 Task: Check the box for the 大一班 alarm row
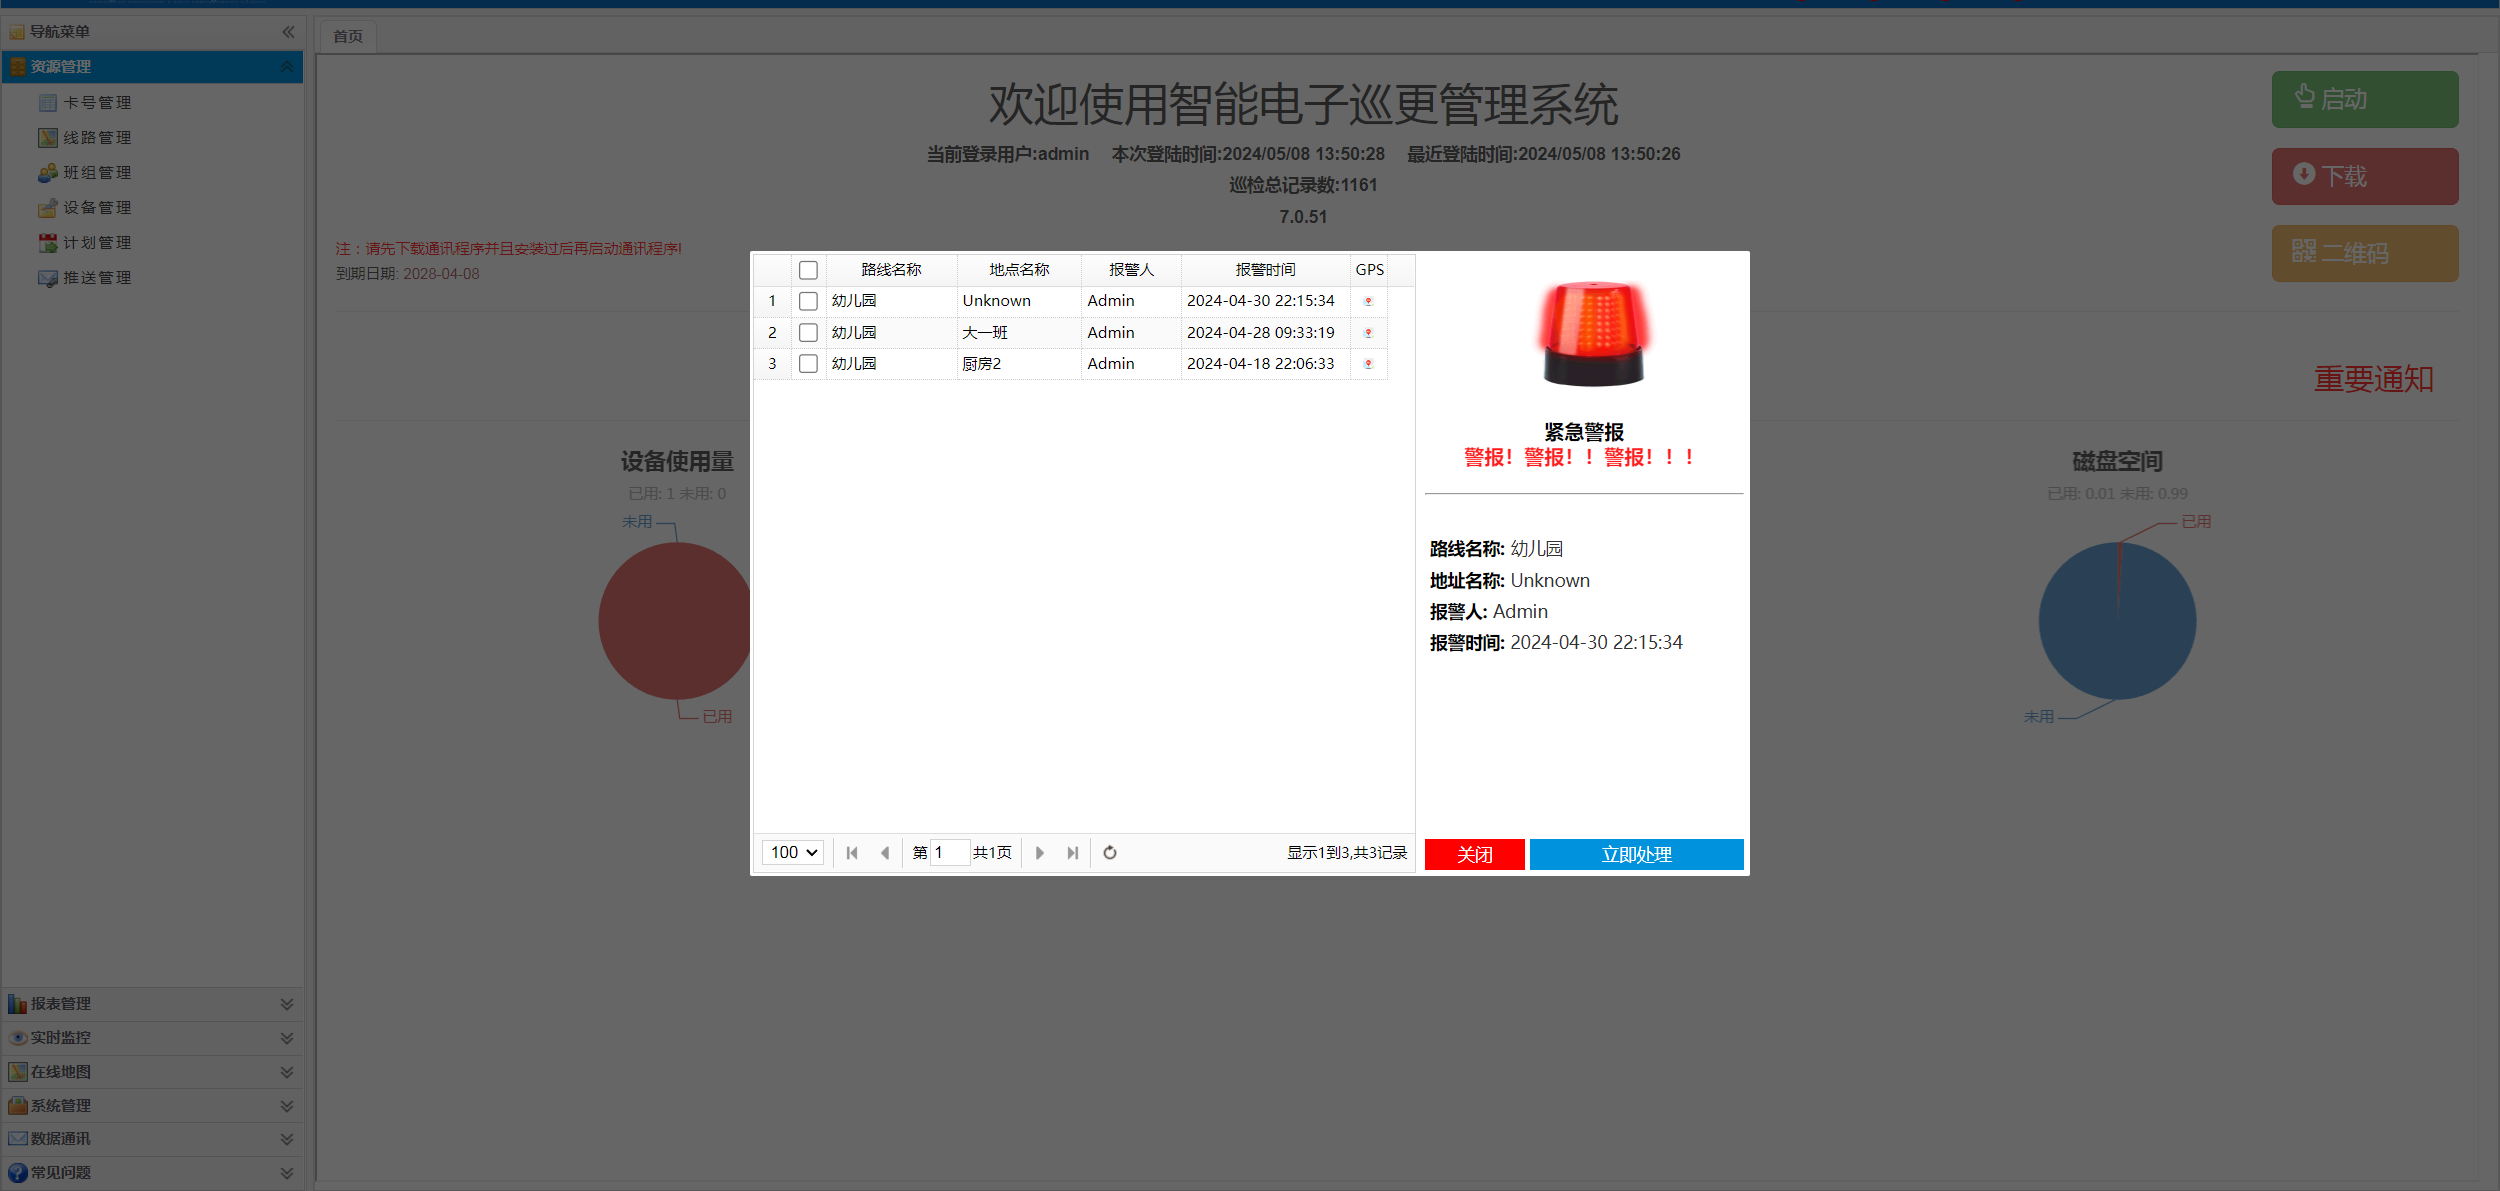(809, 333)
